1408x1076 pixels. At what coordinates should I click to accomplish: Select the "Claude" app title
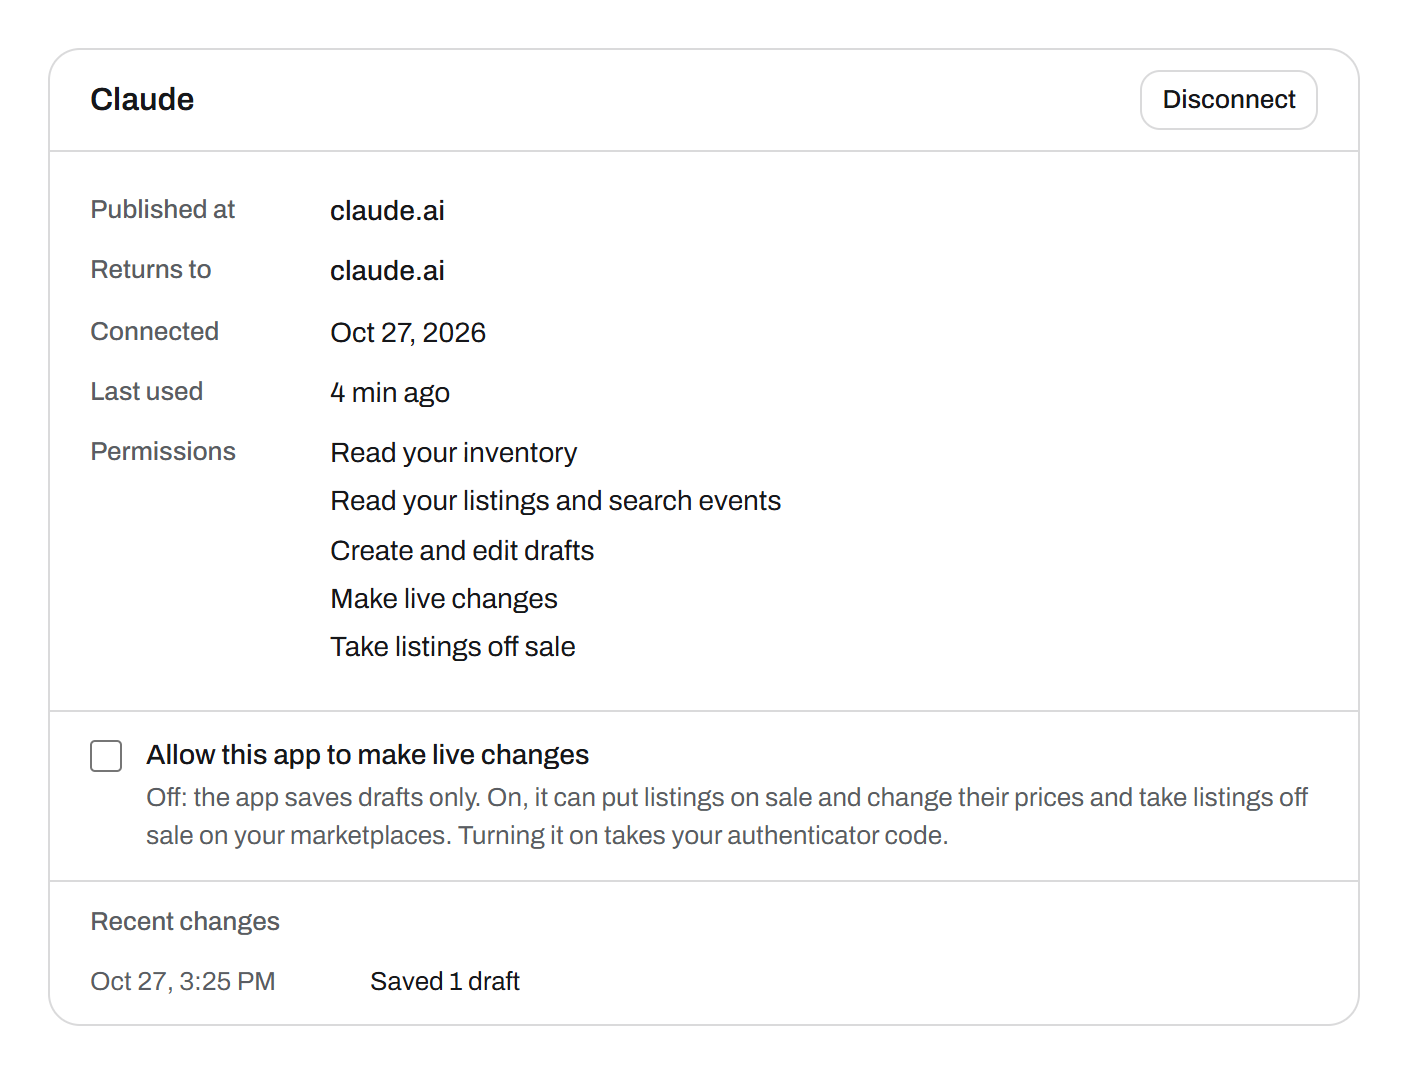[x=142, y=100]
